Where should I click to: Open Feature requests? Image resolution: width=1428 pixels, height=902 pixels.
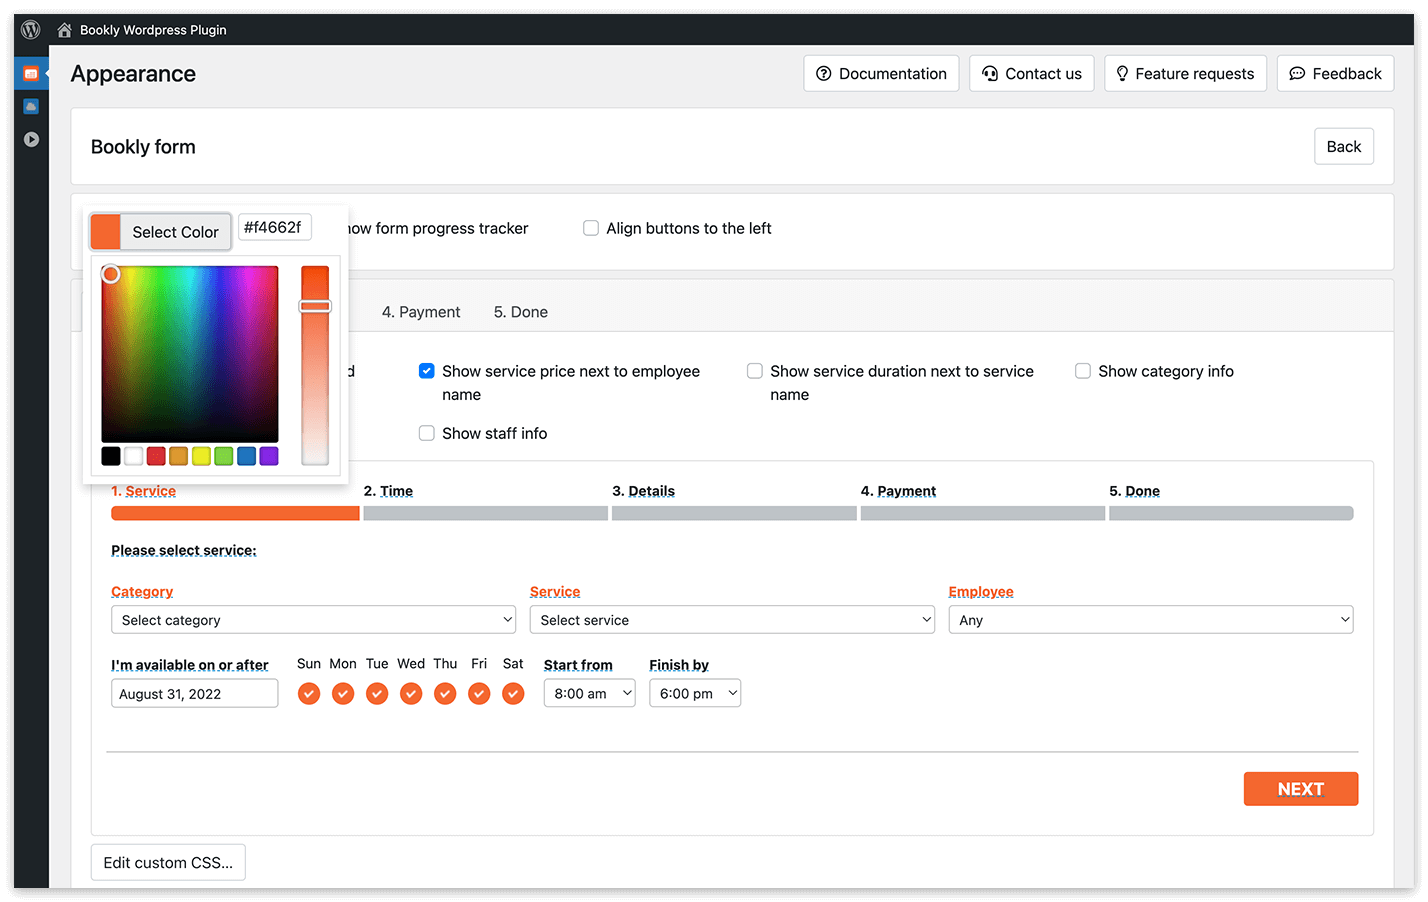pos(1186,74)
